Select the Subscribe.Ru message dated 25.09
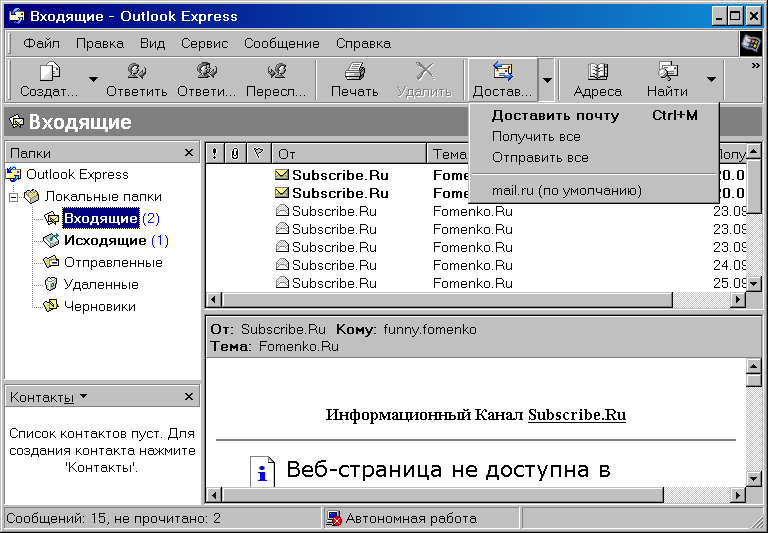768x533 pixels. point(476,284)
